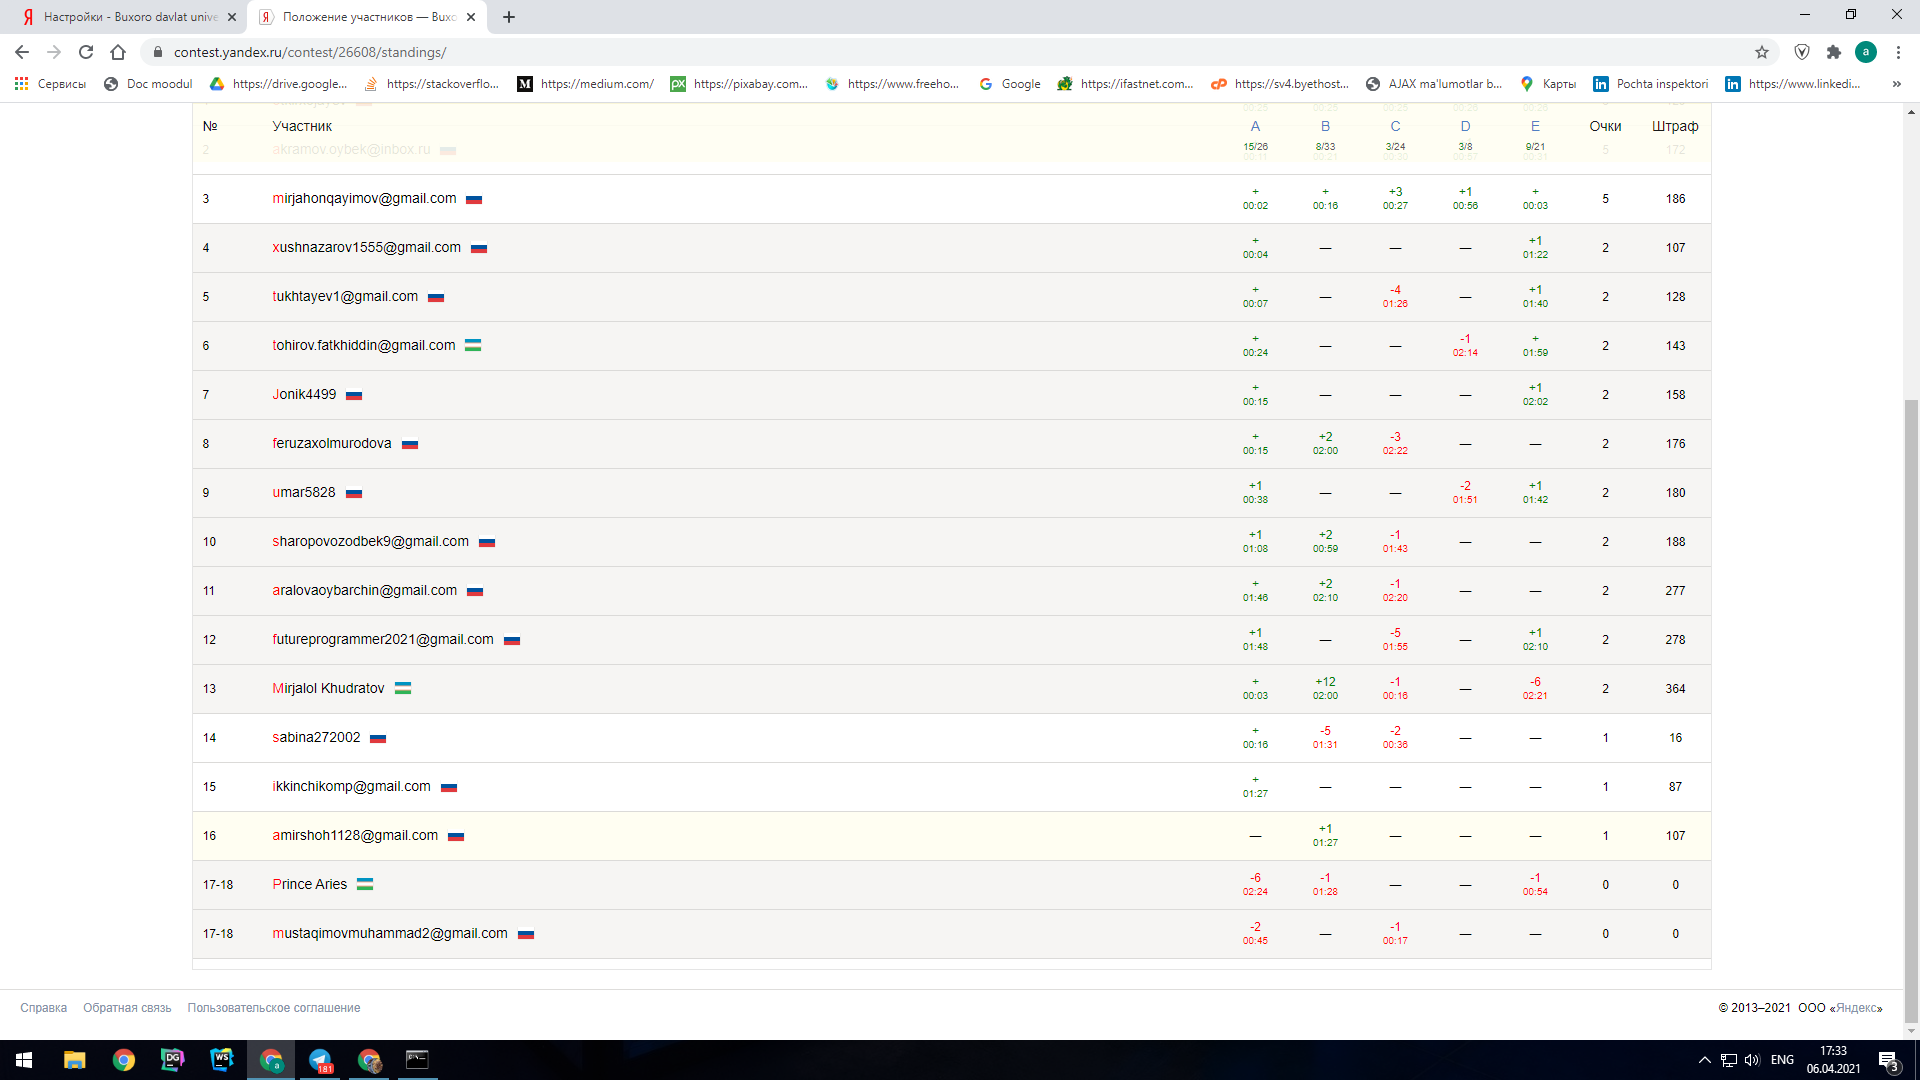This screenshot has width=1920, height=1080.
Task: Click the page vertical scrollbar thumb
Action: [1911, 710]
